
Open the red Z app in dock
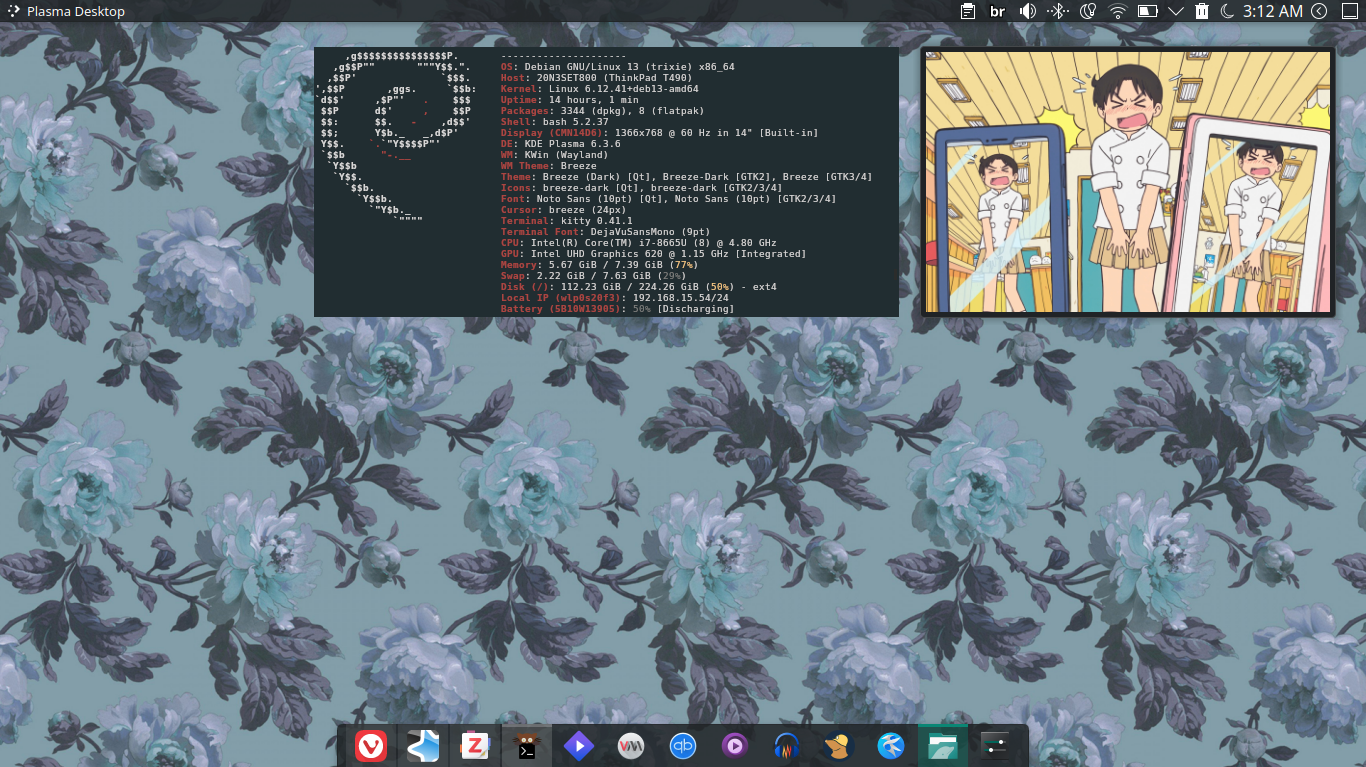(474, 745)
